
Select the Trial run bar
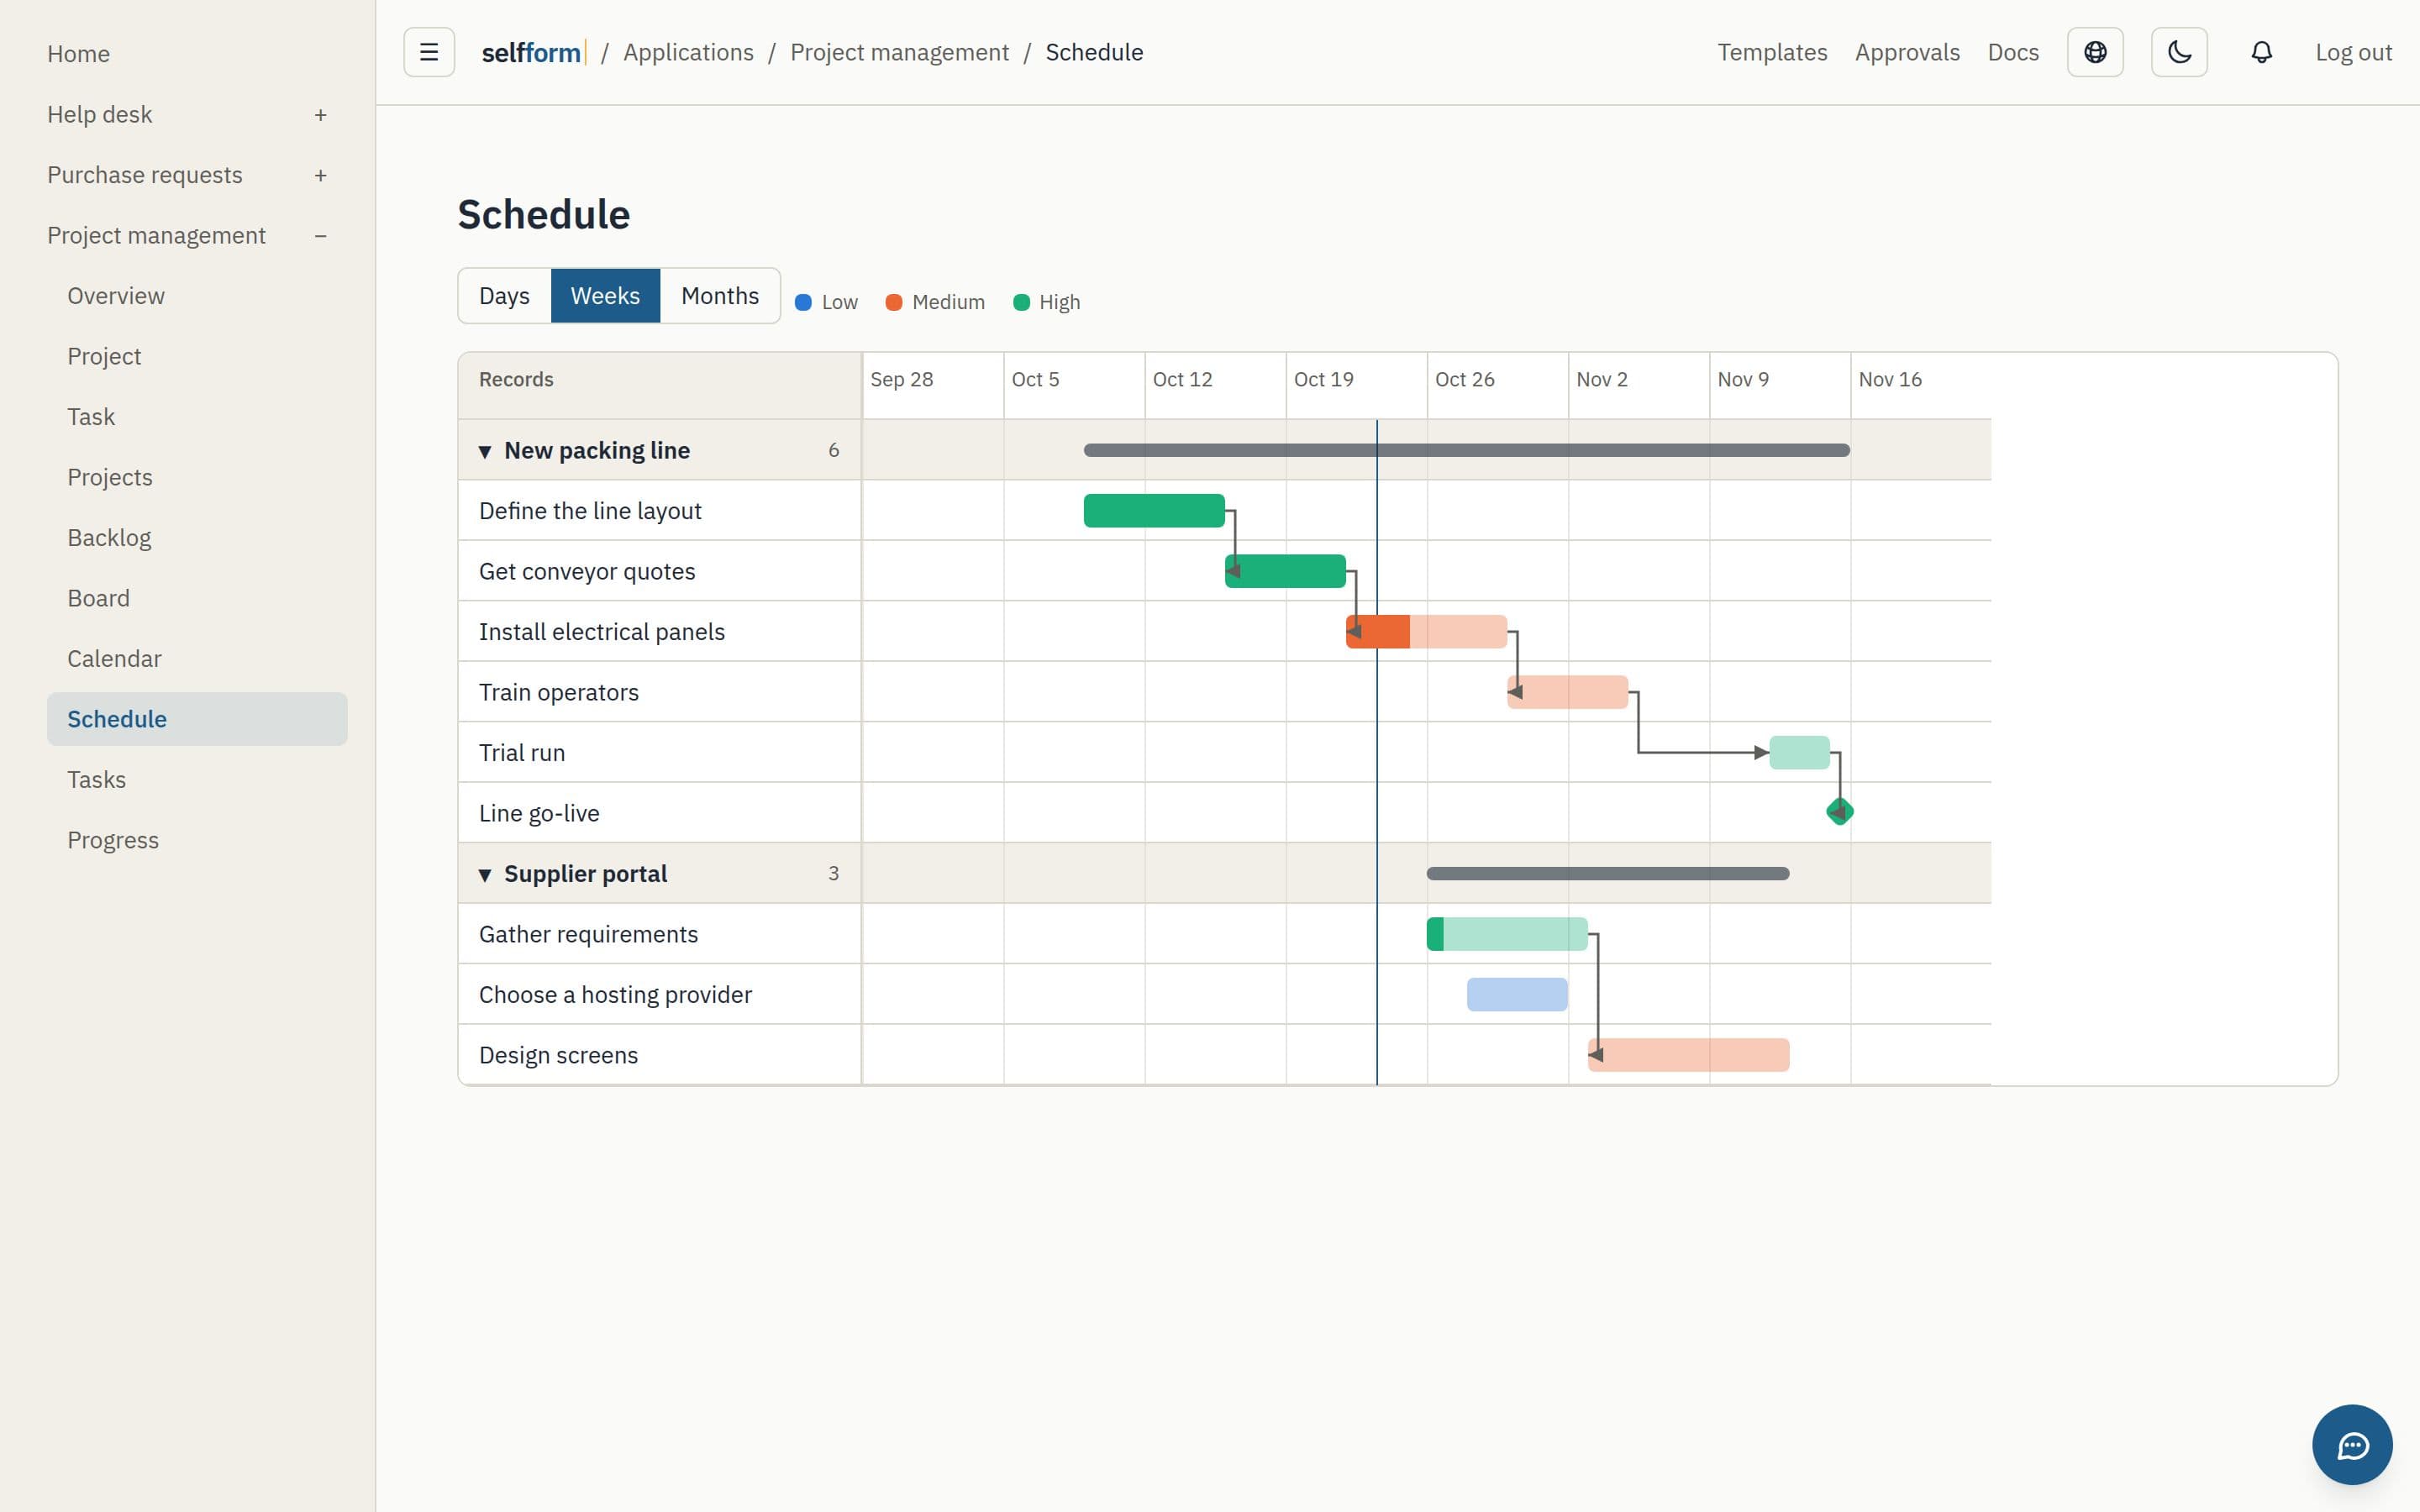point(1799,753)
